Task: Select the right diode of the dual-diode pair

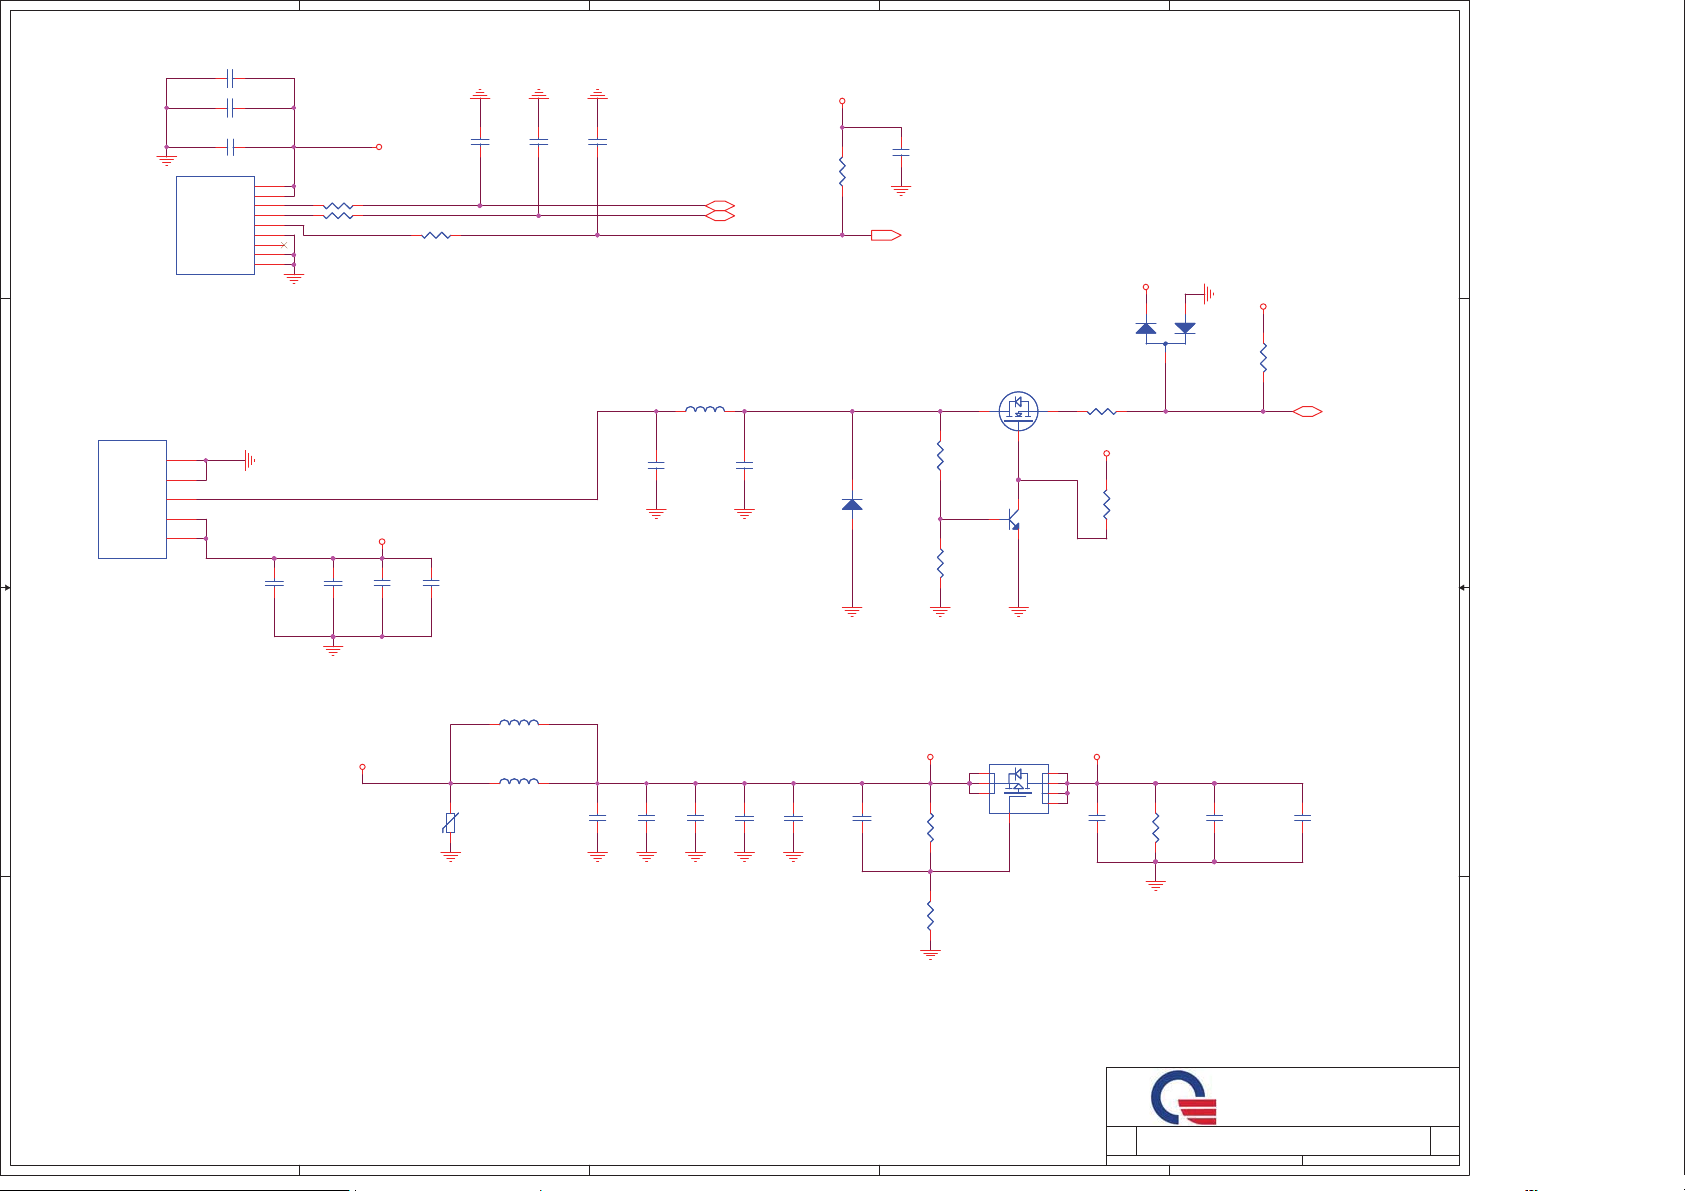Action: pos(1185,327)
